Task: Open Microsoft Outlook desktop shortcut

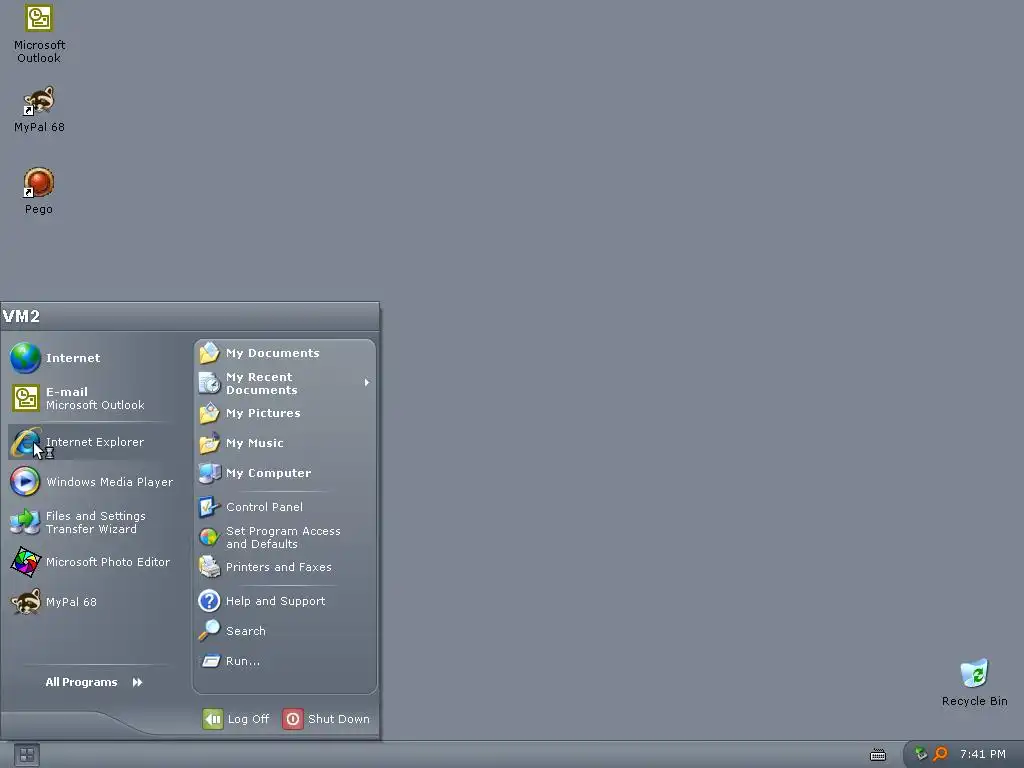Action: coord(39,34)
